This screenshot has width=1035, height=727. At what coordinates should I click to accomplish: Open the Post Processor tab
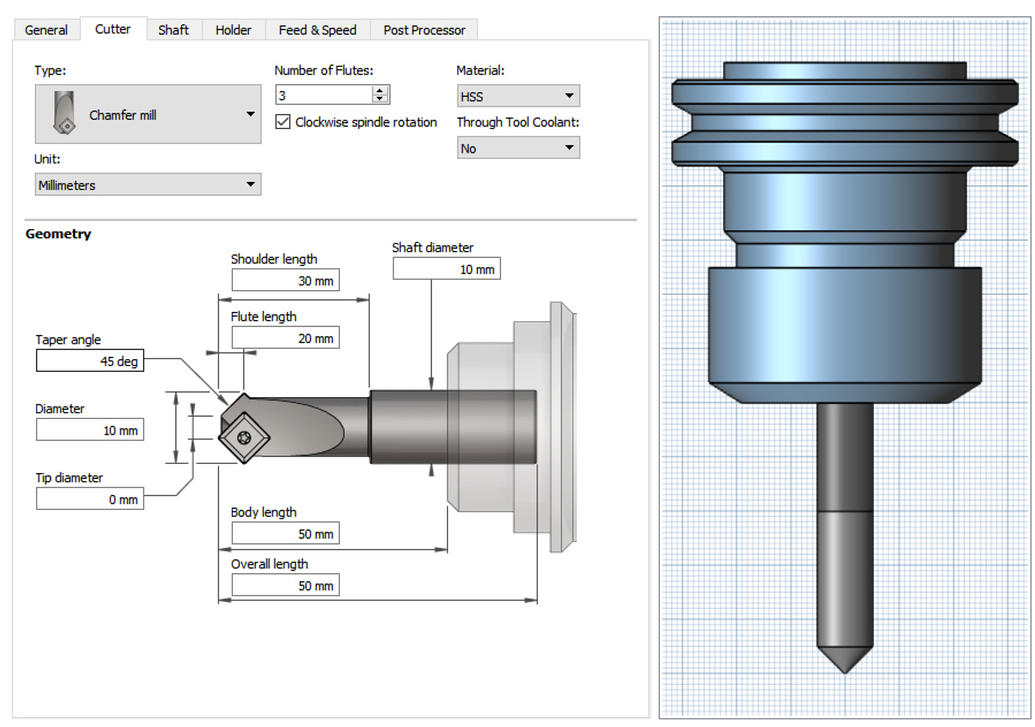(424, 29)
